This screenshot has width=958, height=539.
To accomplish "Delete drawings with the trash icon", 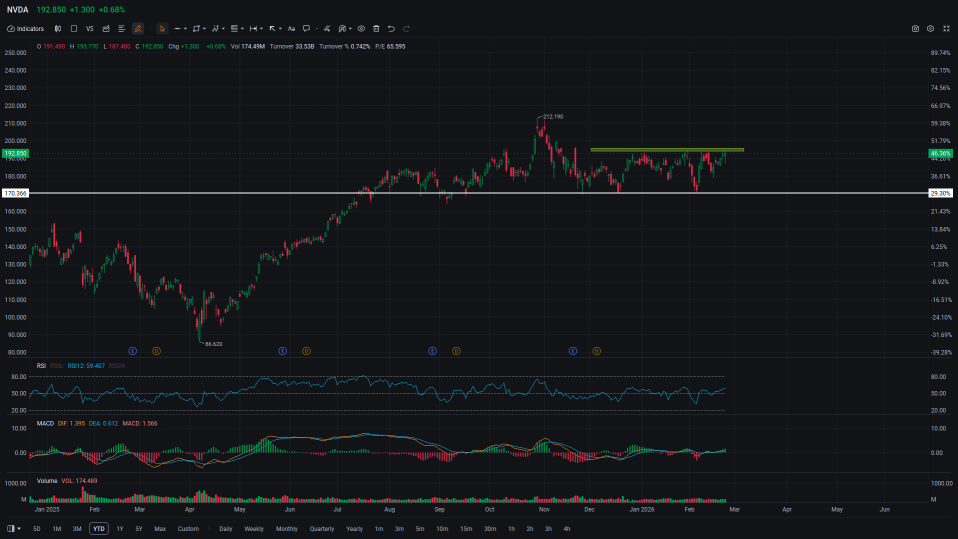I will pyautogui.click(x=376, y=29).
